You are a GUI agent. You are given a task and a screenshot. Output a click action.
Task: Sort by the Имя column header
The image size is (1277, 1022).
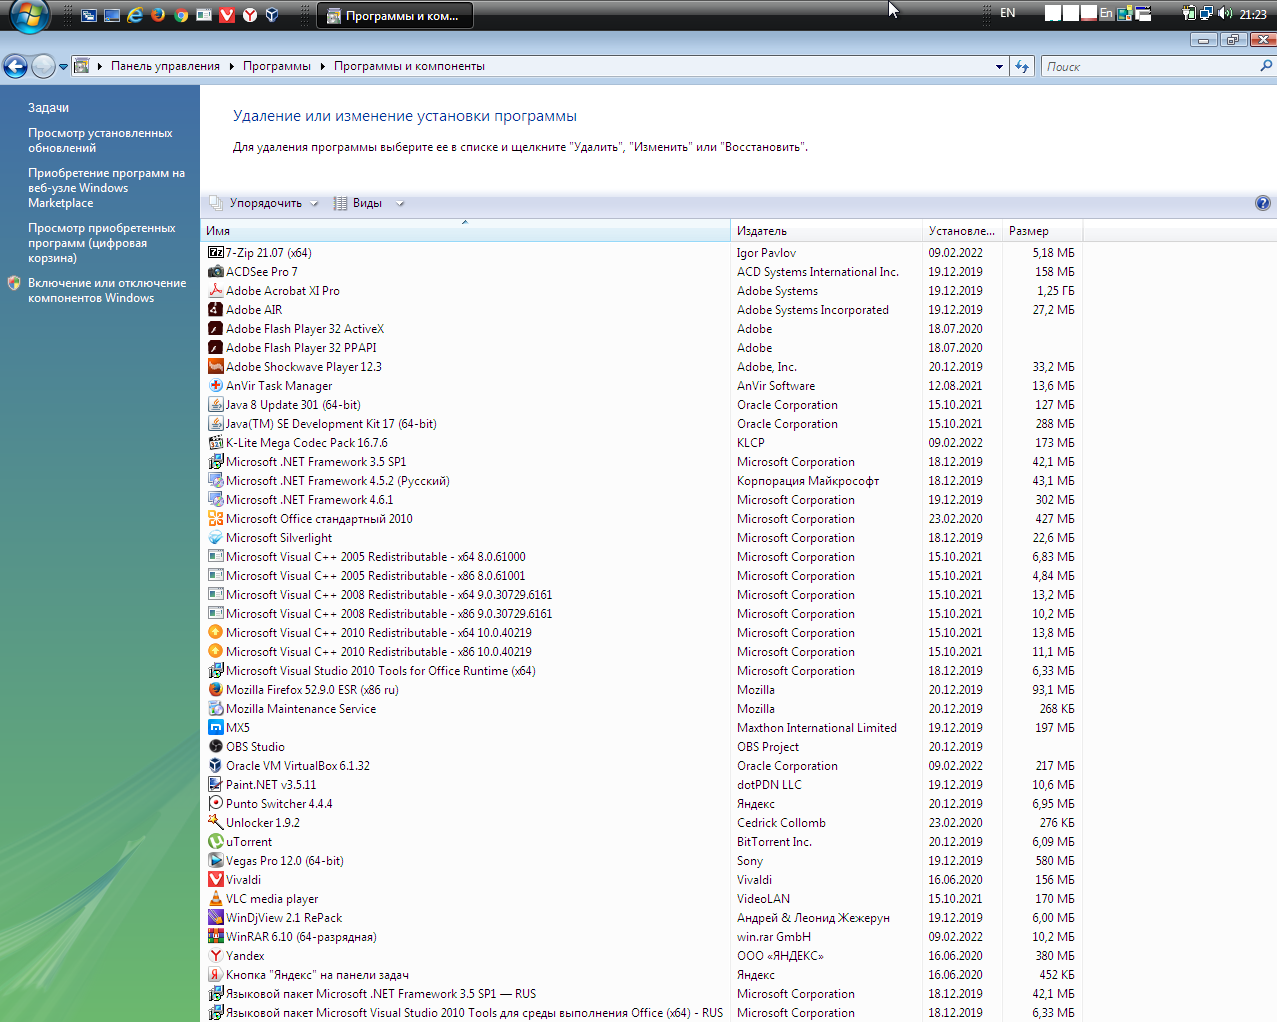point(466,231)
